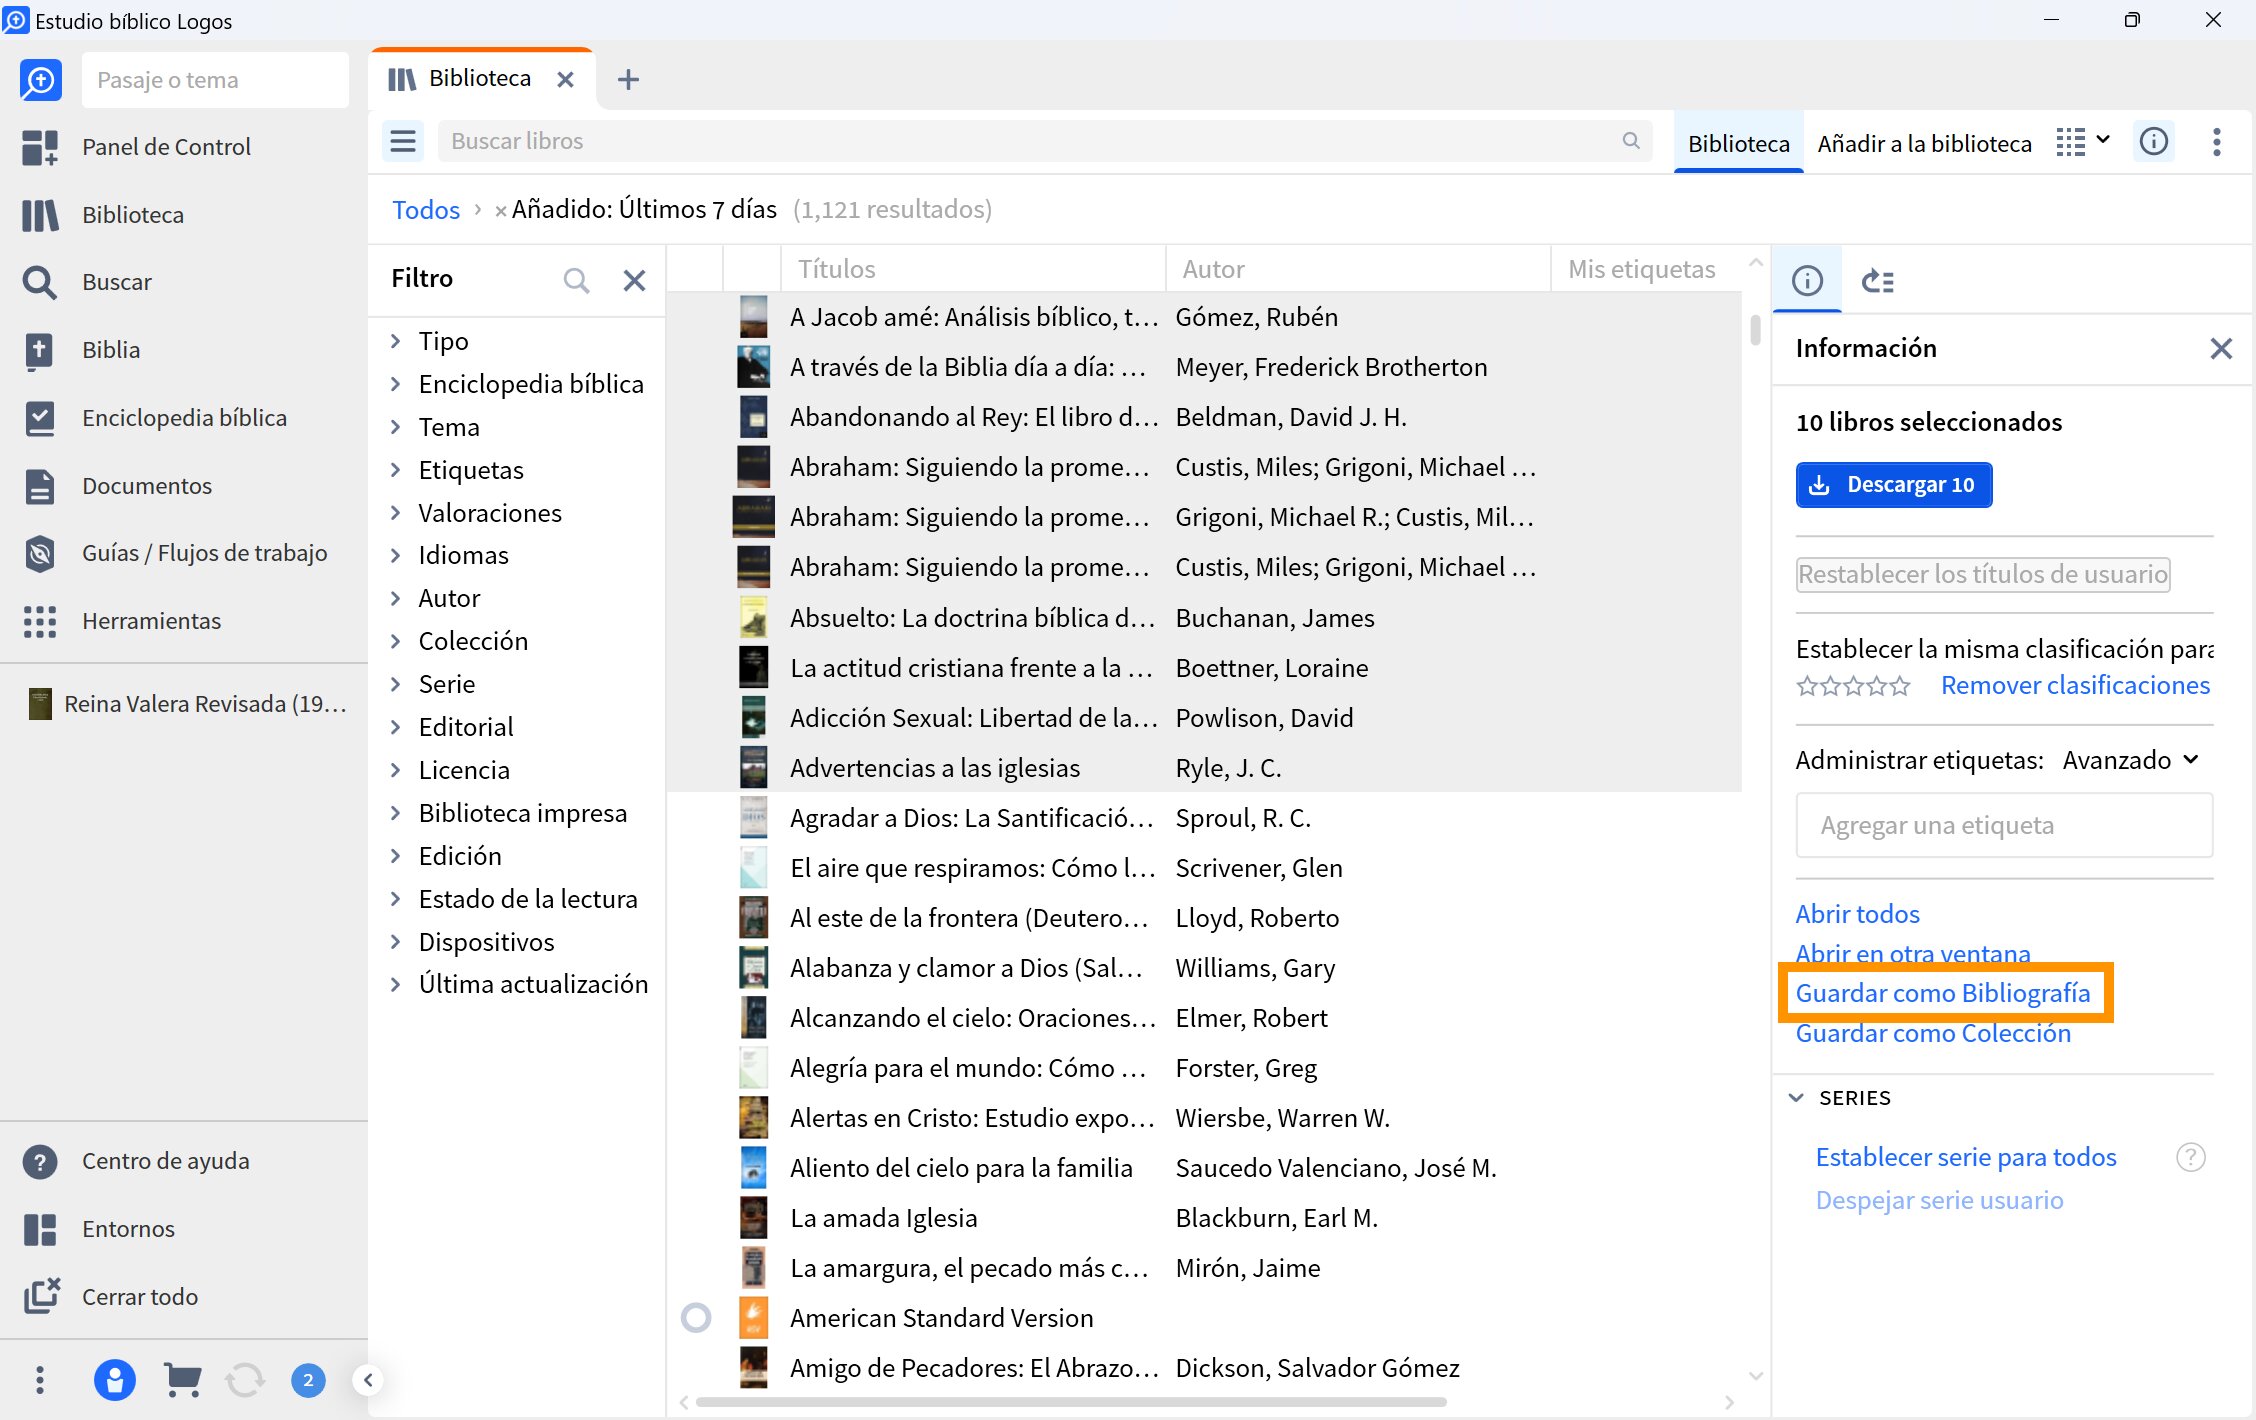Viewport: 2256px width, 1420px height.
Task: Open the bottom-left vertical dots menu
Action: click(40, 1380)
